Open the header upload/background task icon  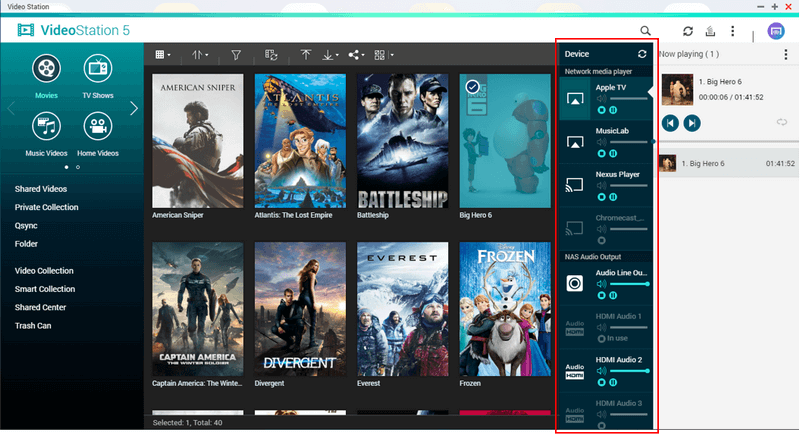[x=710, y=31]
